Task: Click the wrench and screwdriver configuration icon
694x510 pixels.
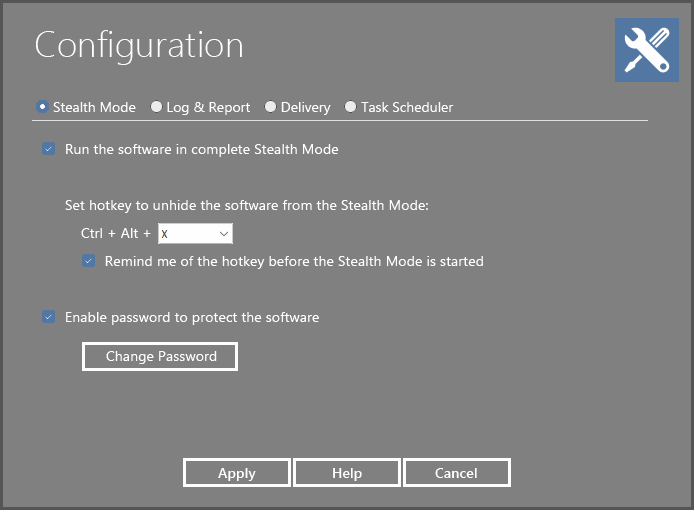Action: tap(647, 50)
